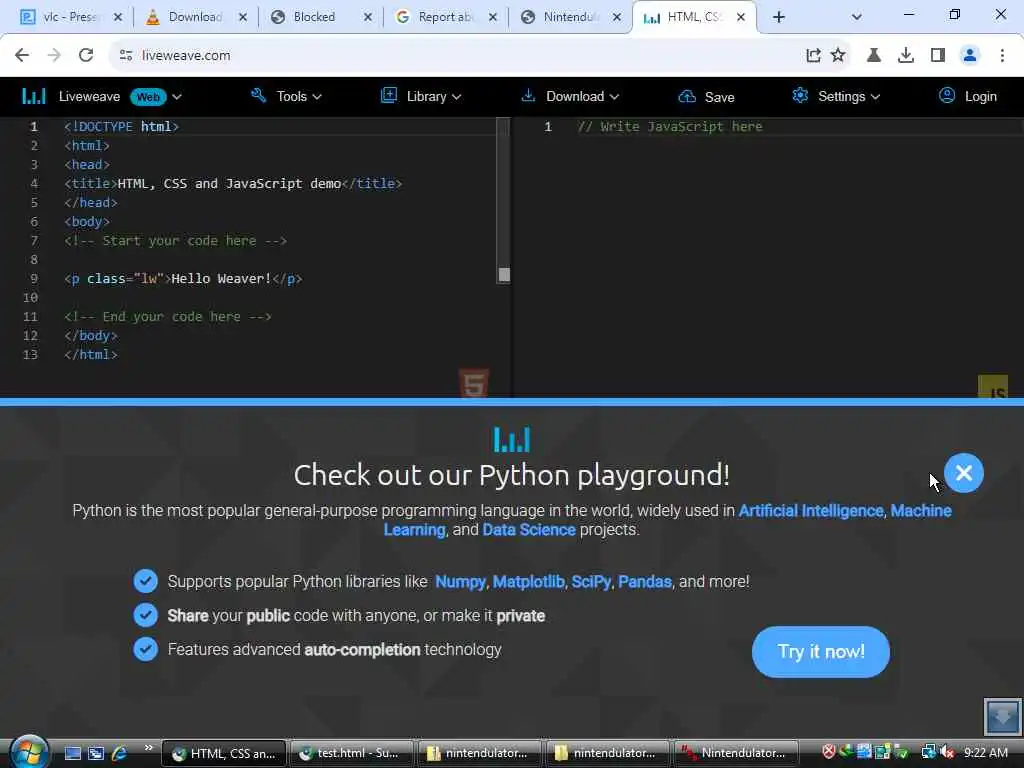Viewport: 1024px width, 768px height.
Task: Bookmark this page with the star
Action: click(x=838, y=56)
